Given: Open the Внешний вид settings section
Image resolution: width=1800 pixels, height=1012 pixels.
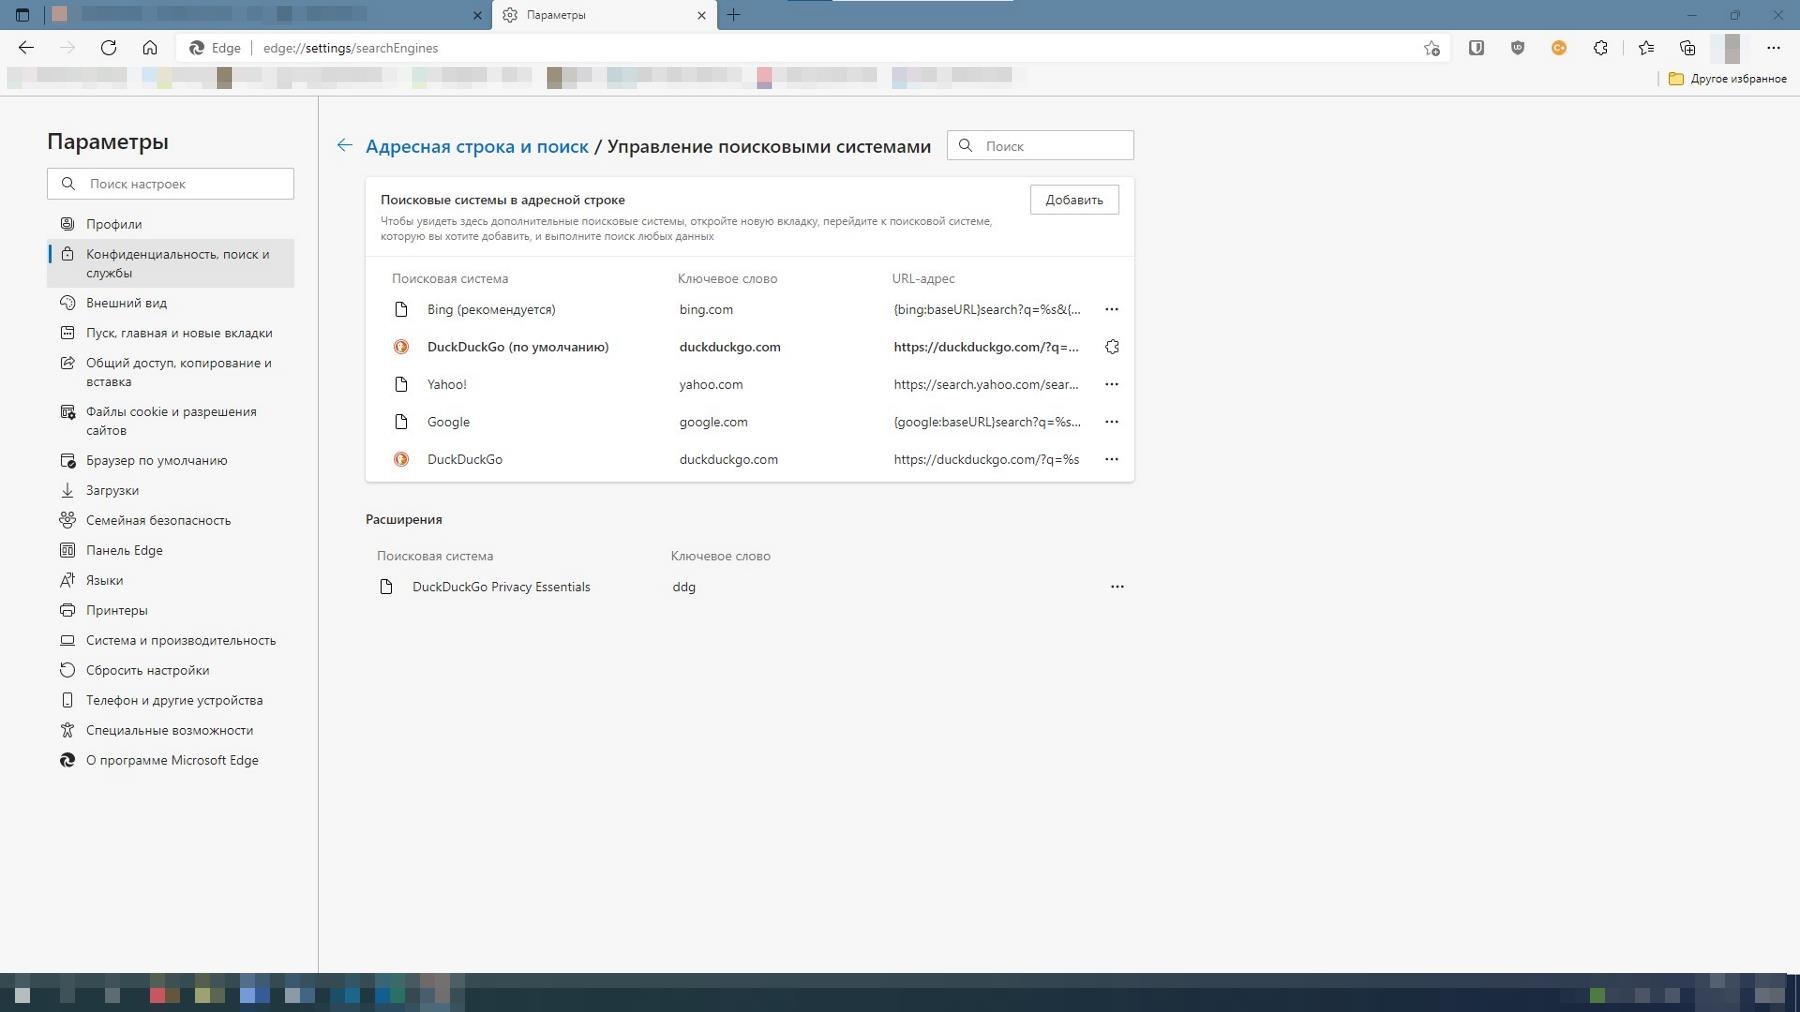Looking at the screenshot, I should click(171, 303).
